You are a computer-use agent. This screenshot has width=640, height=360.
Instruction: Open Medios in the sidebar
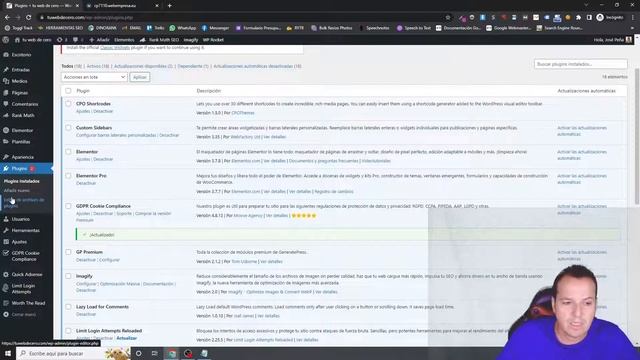19,81
